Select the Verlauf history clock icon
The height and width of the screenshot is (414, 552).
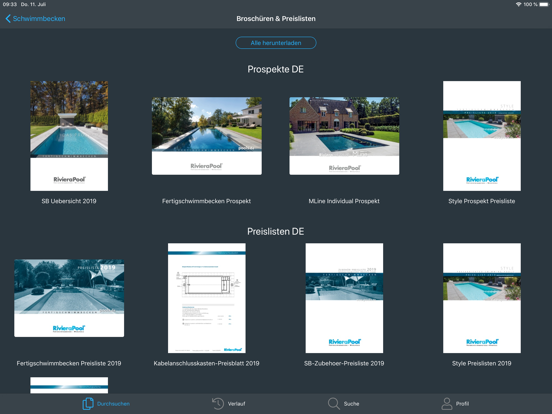click(218, 404)
